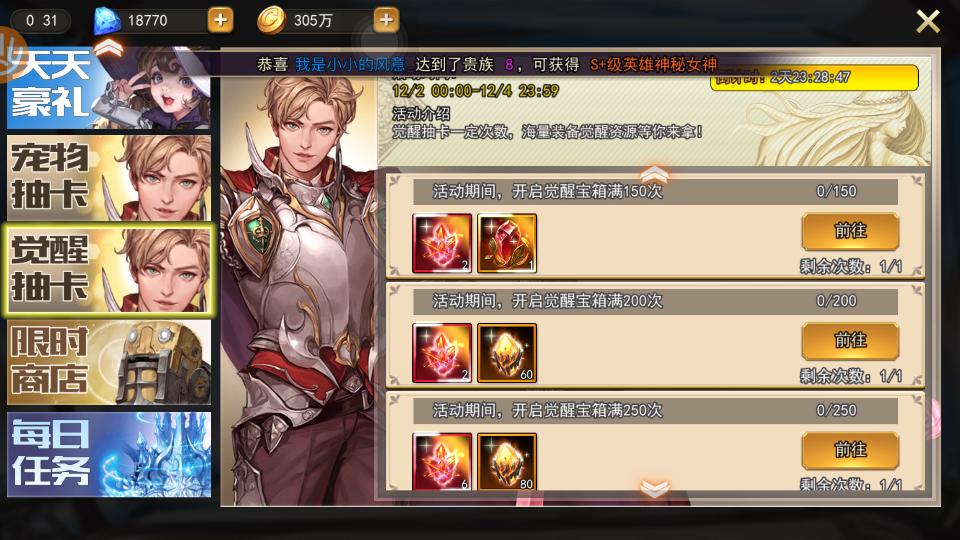960x540 pixels.
Task: Open the 天天豪礼 banner tab
Action: 109,87
